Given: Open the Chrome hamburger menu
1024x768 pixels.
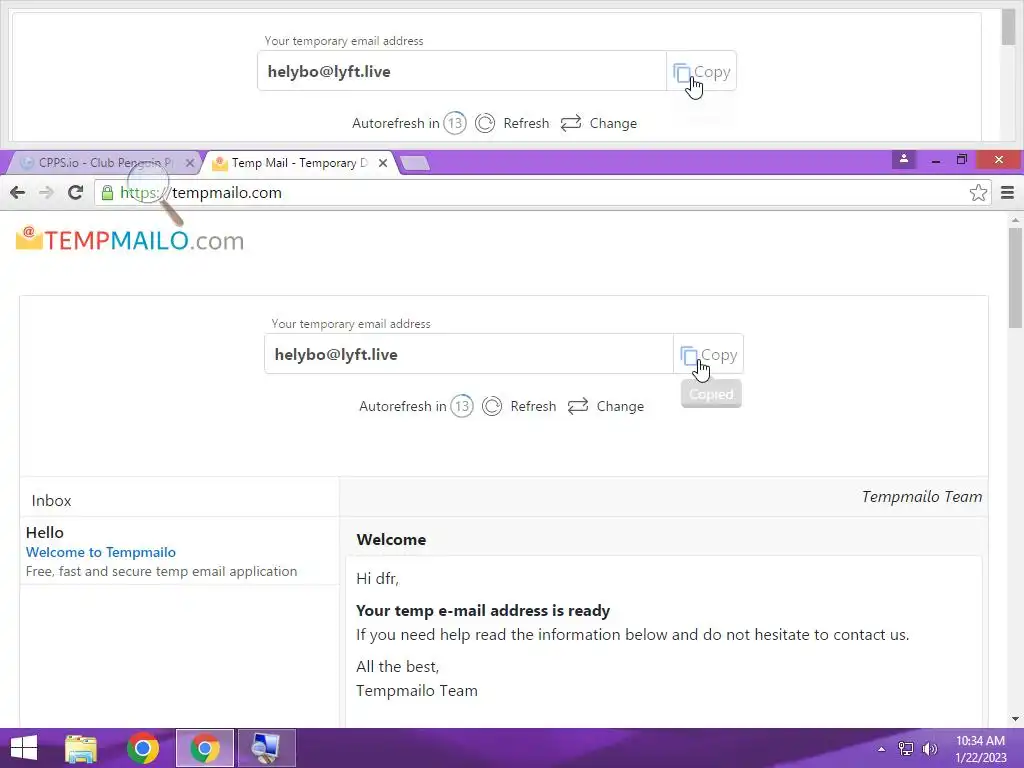Looking at the screenshot, I should click(x=1008, y=193).
